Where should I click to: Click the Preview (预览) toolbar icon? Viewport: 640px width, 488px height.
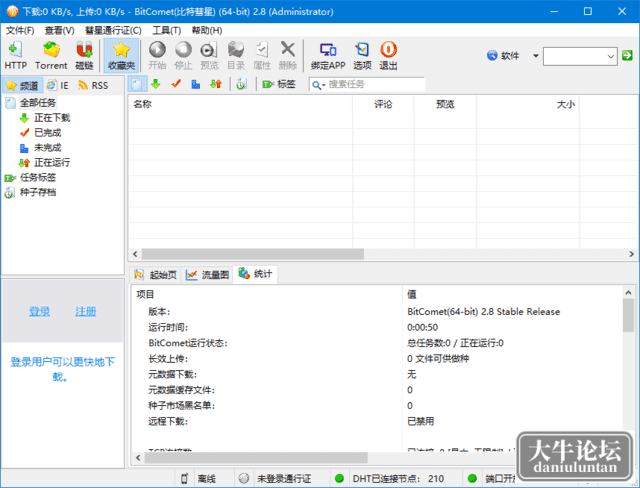(209, 55)
